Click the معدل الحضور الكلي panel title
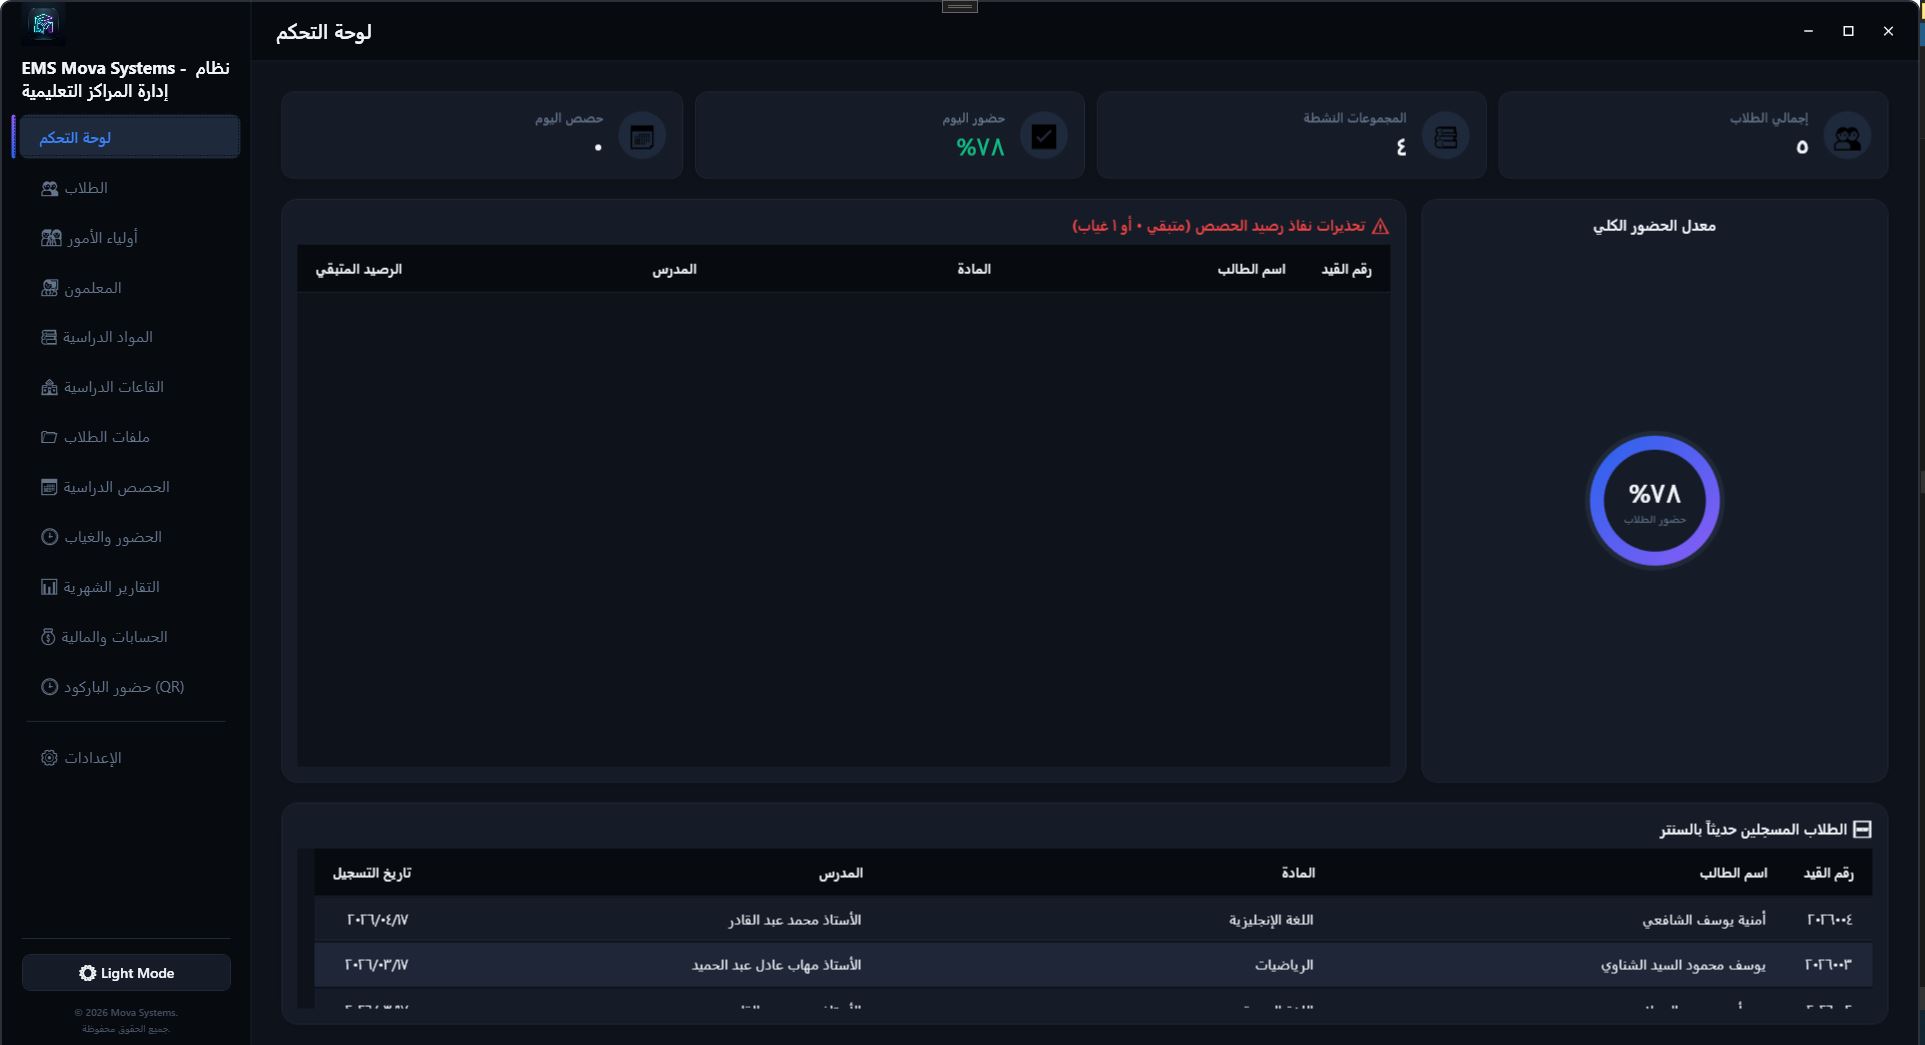Viewport: 1925px width, 1045px height. (x=1654, y=226)
